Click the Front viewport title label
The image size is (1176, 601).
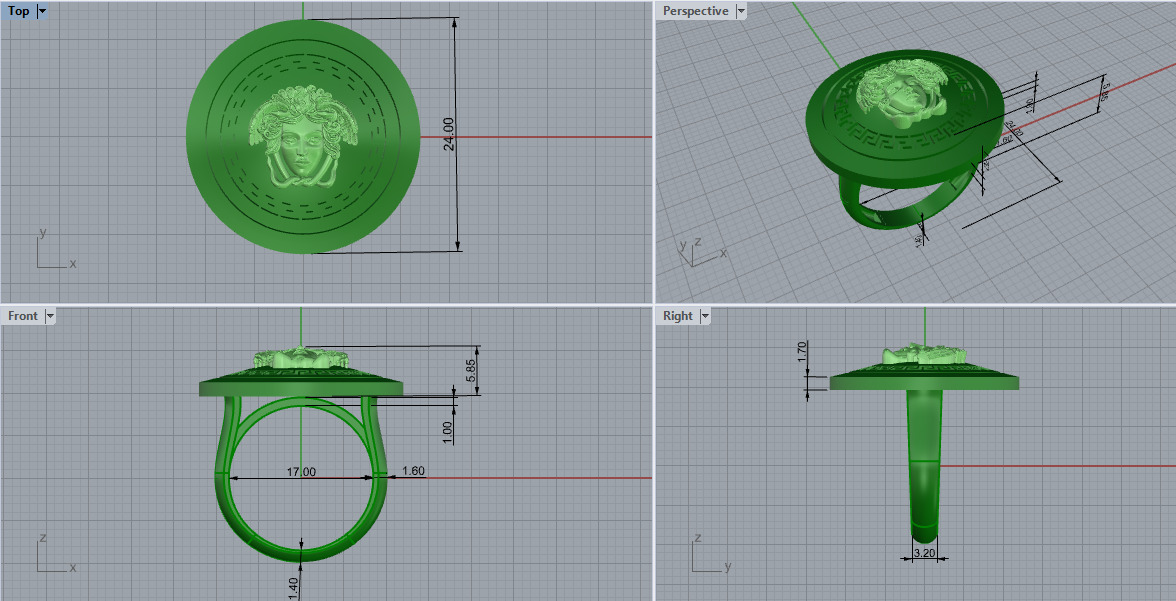click(22, 316)
